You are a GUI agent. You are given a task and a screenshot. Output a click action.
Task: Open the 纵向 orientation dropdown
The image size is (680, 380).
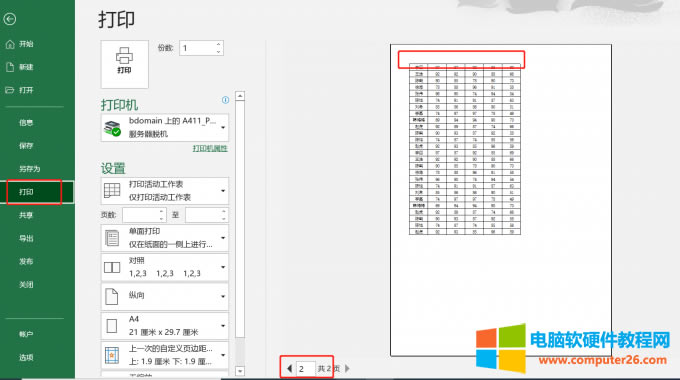tap(165, 296)
